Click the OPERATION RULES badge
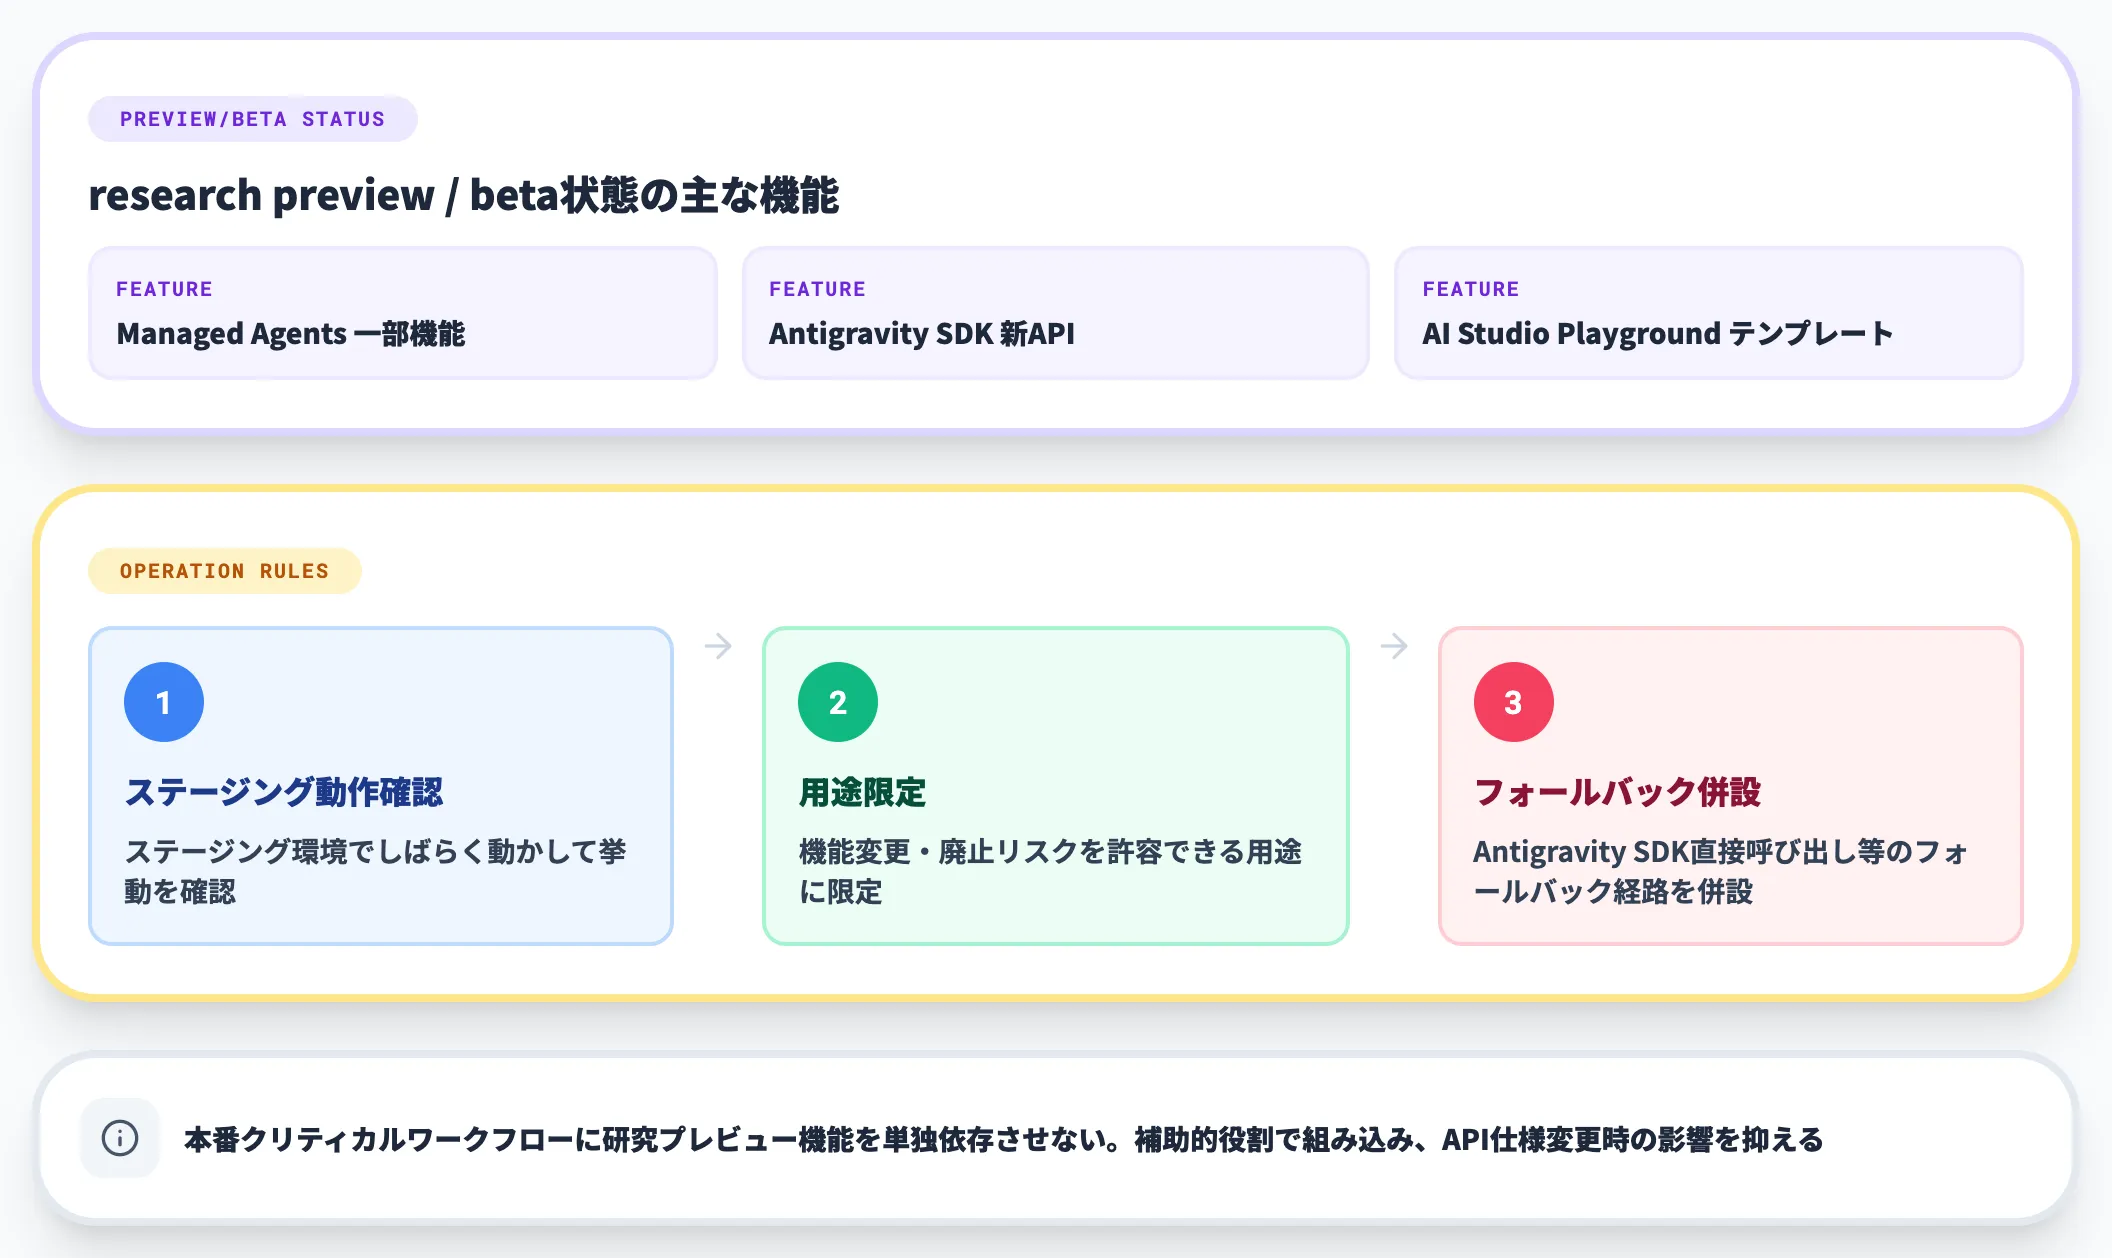 pyautogui.click(x=225, y=571)
